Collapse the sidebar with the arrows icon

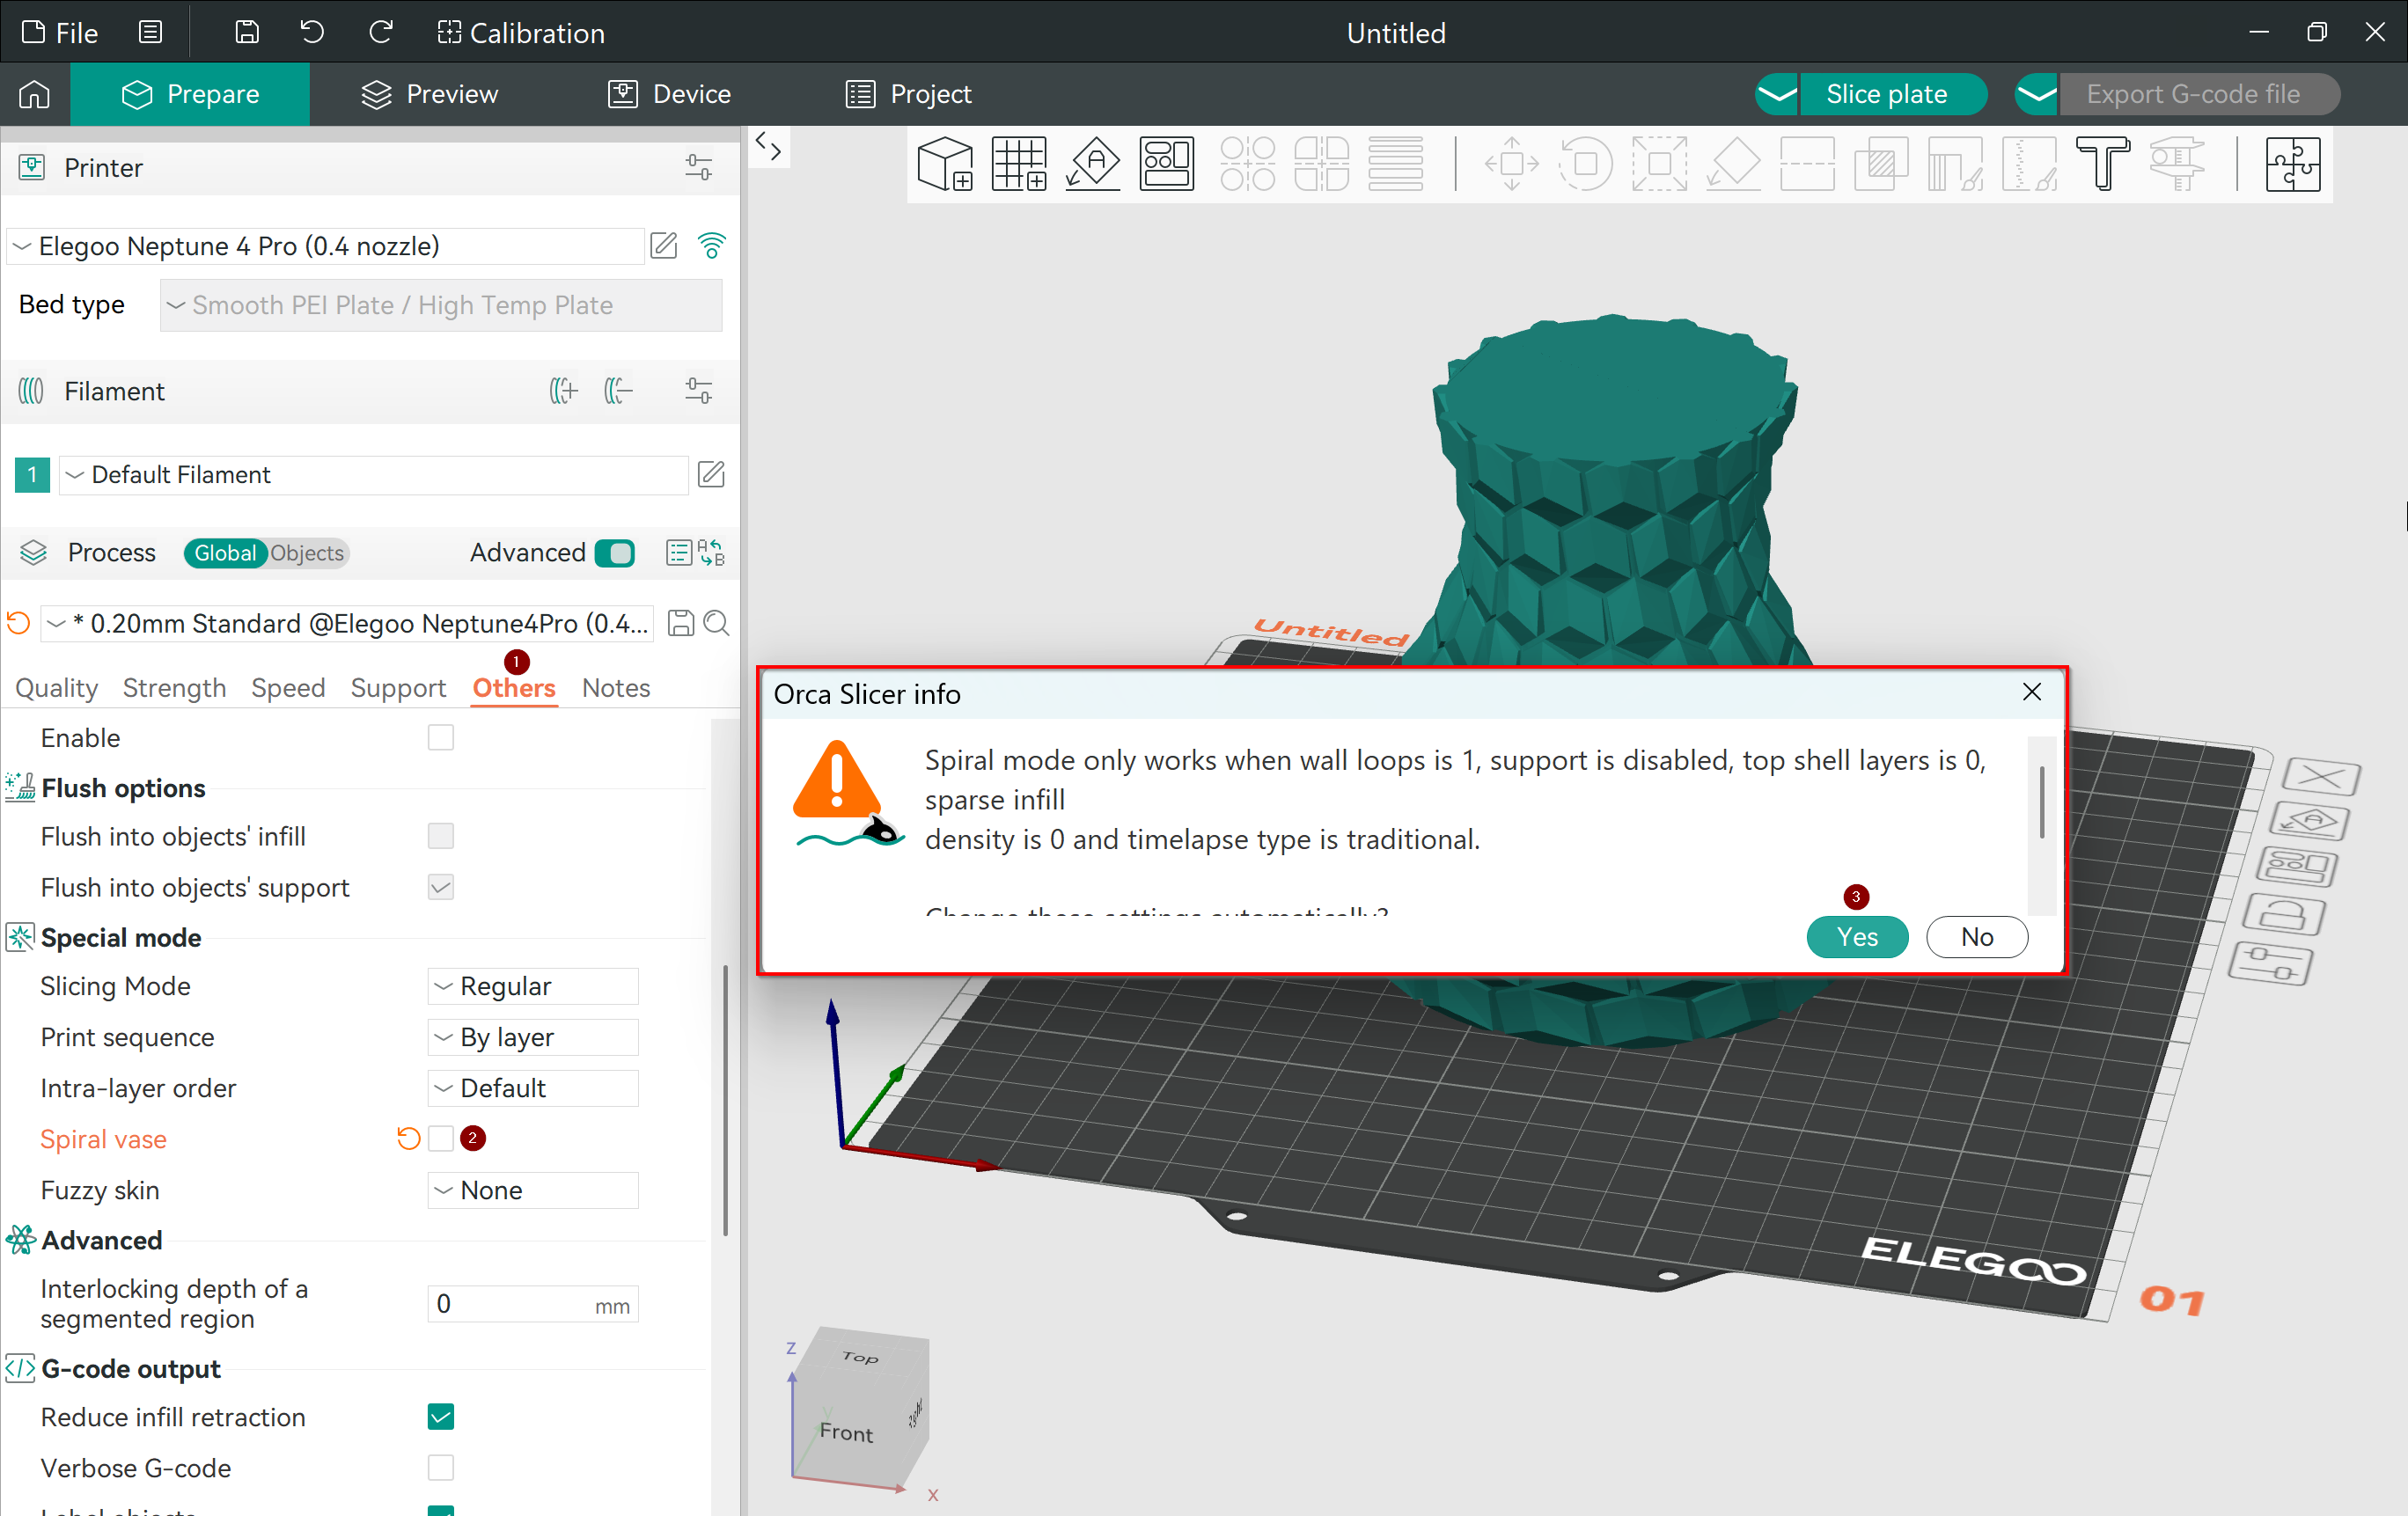[768, 146]
